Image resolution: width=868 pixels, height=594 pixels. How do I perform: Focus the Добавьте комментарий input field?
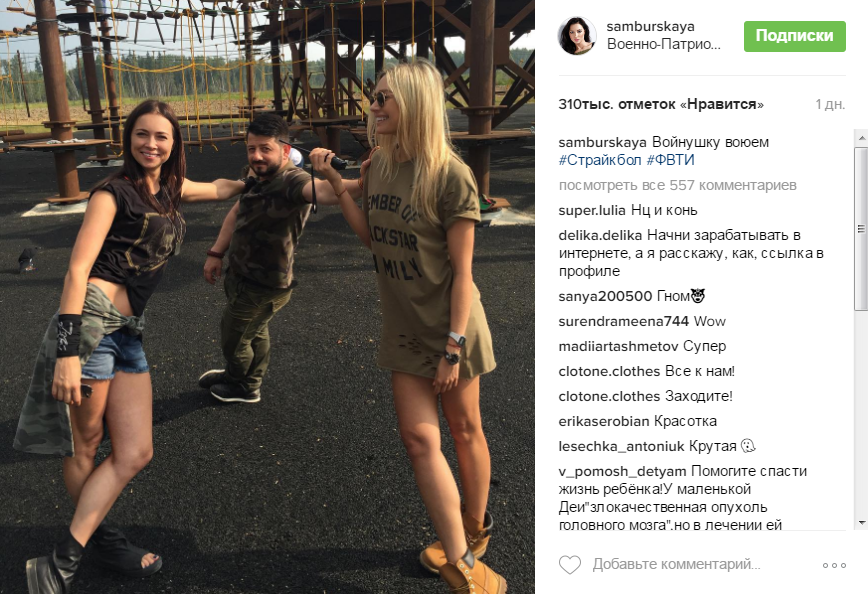pos(676,565)
